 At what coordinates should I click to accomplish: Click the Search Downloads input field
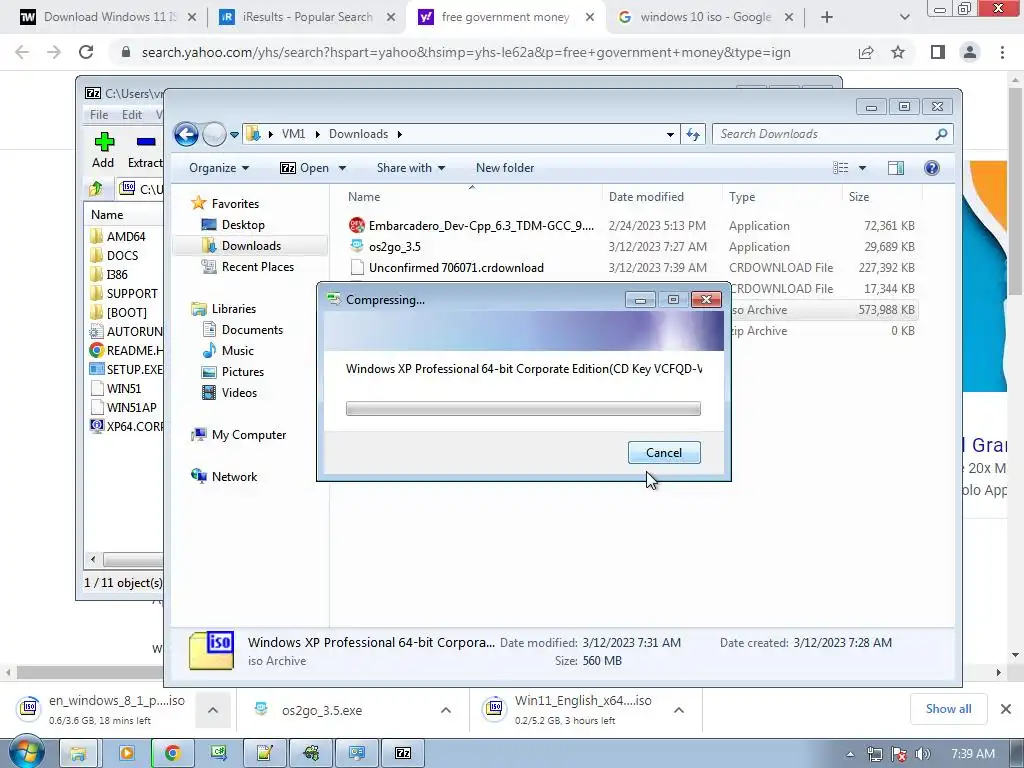click(823, 134)
